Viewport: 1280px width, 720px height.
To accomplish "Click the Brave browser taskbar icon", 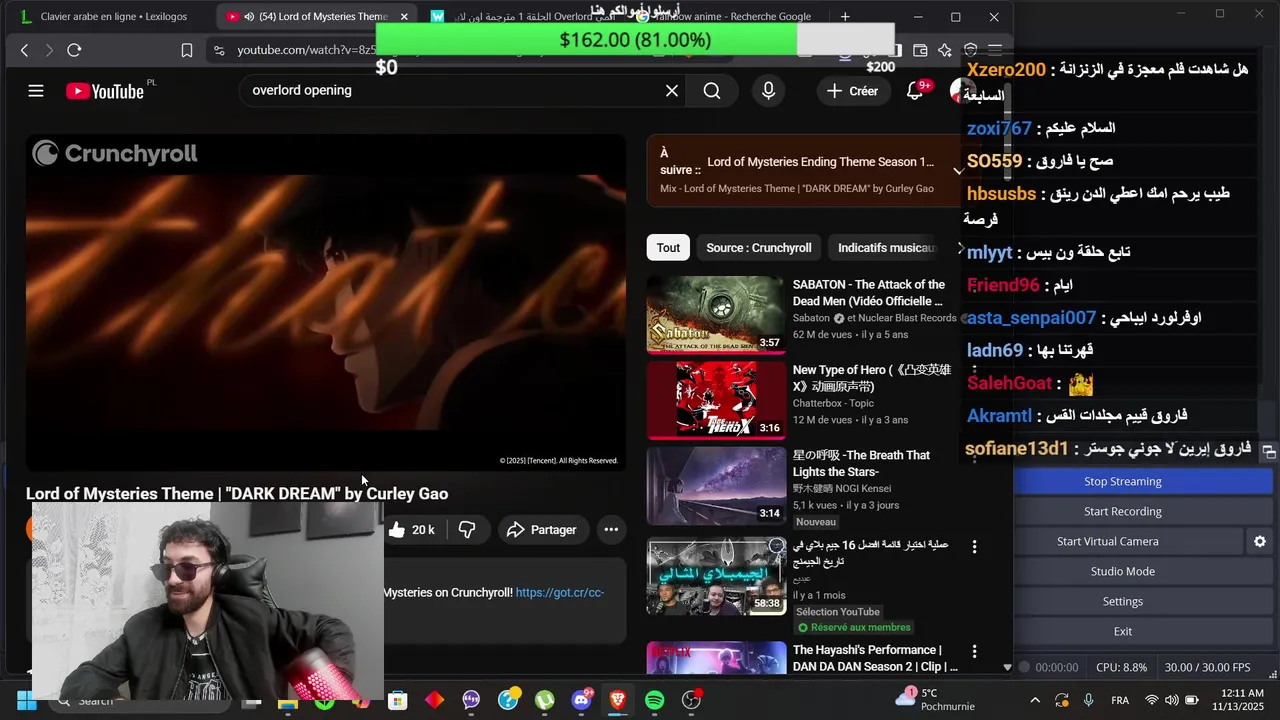I will [x=618, y=700].
